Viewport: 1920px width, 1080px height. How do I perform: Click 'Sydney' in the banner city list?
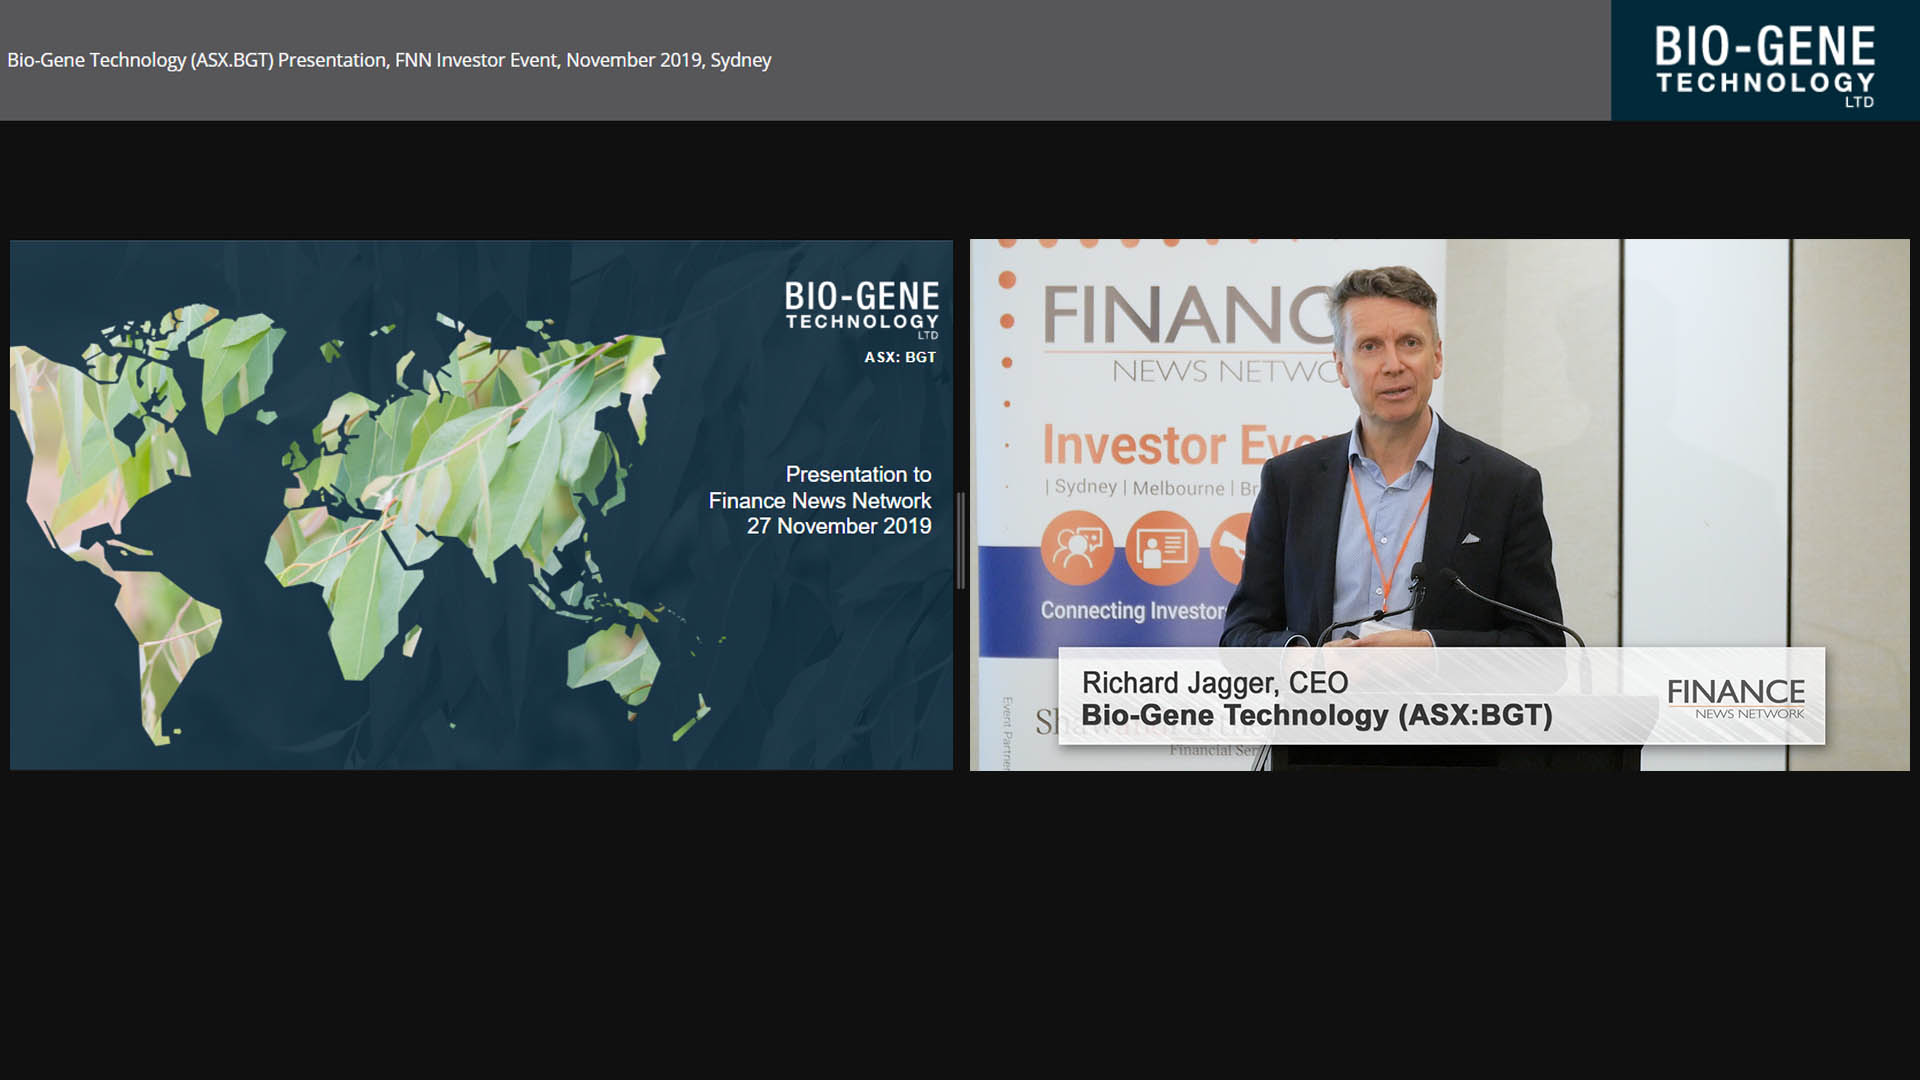1085,487
